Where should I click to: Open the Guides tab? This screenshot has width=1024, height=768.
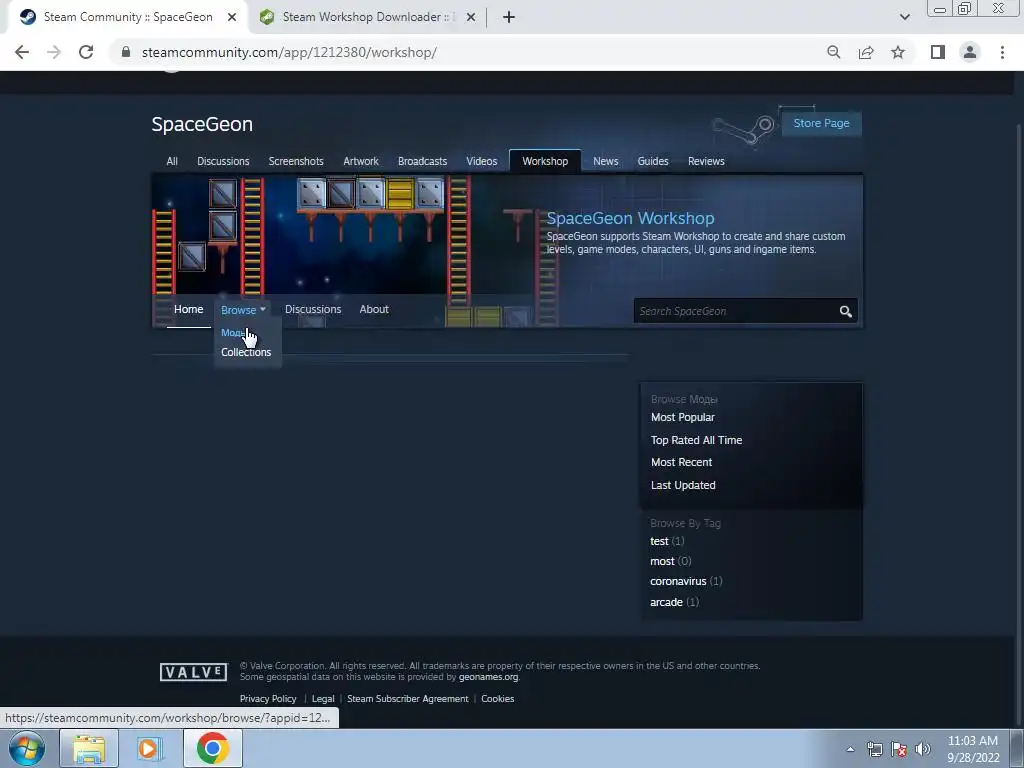click(653, 161)
